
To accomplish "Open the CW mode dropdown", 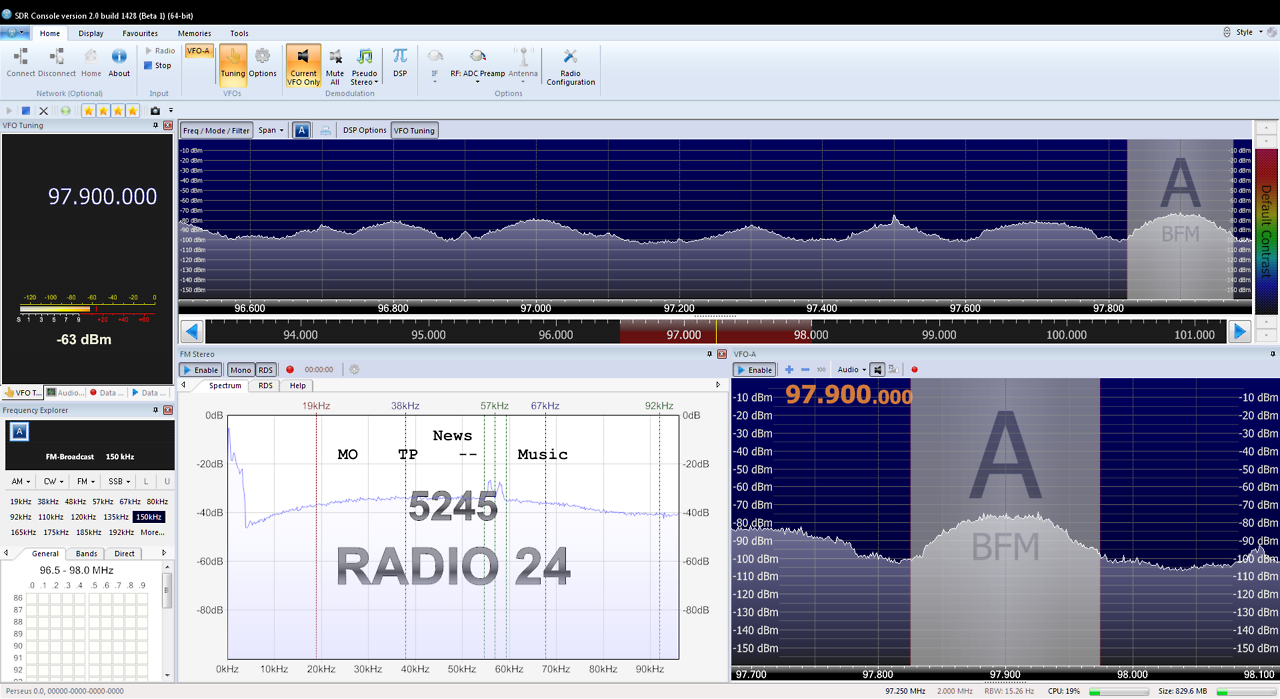I will coord(53,482).
